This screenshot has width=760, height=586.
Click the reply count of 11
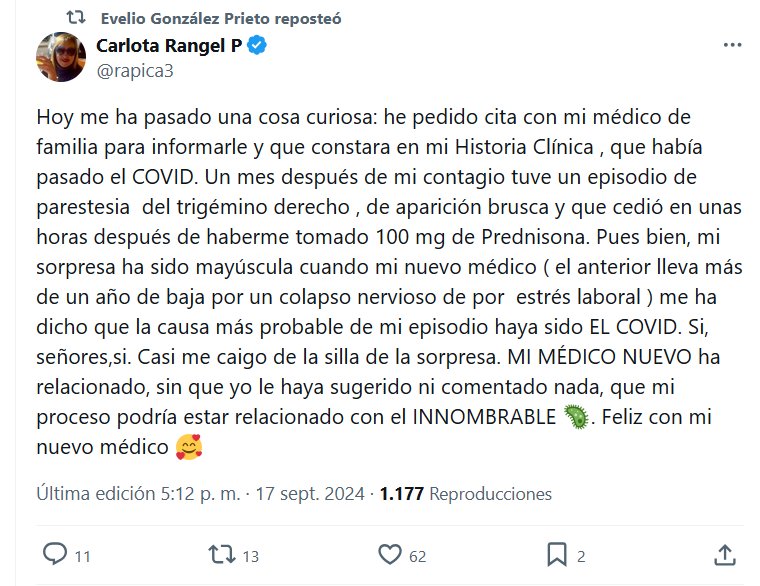83,555
